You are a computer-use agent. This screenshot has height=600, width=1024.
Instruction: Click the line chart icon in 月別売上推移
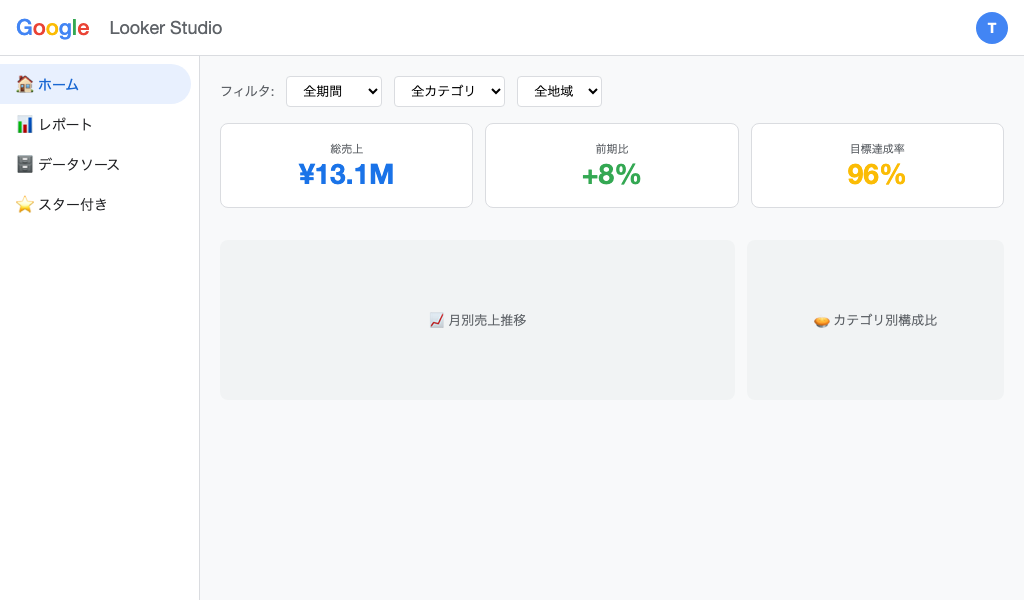click(436, 321)
